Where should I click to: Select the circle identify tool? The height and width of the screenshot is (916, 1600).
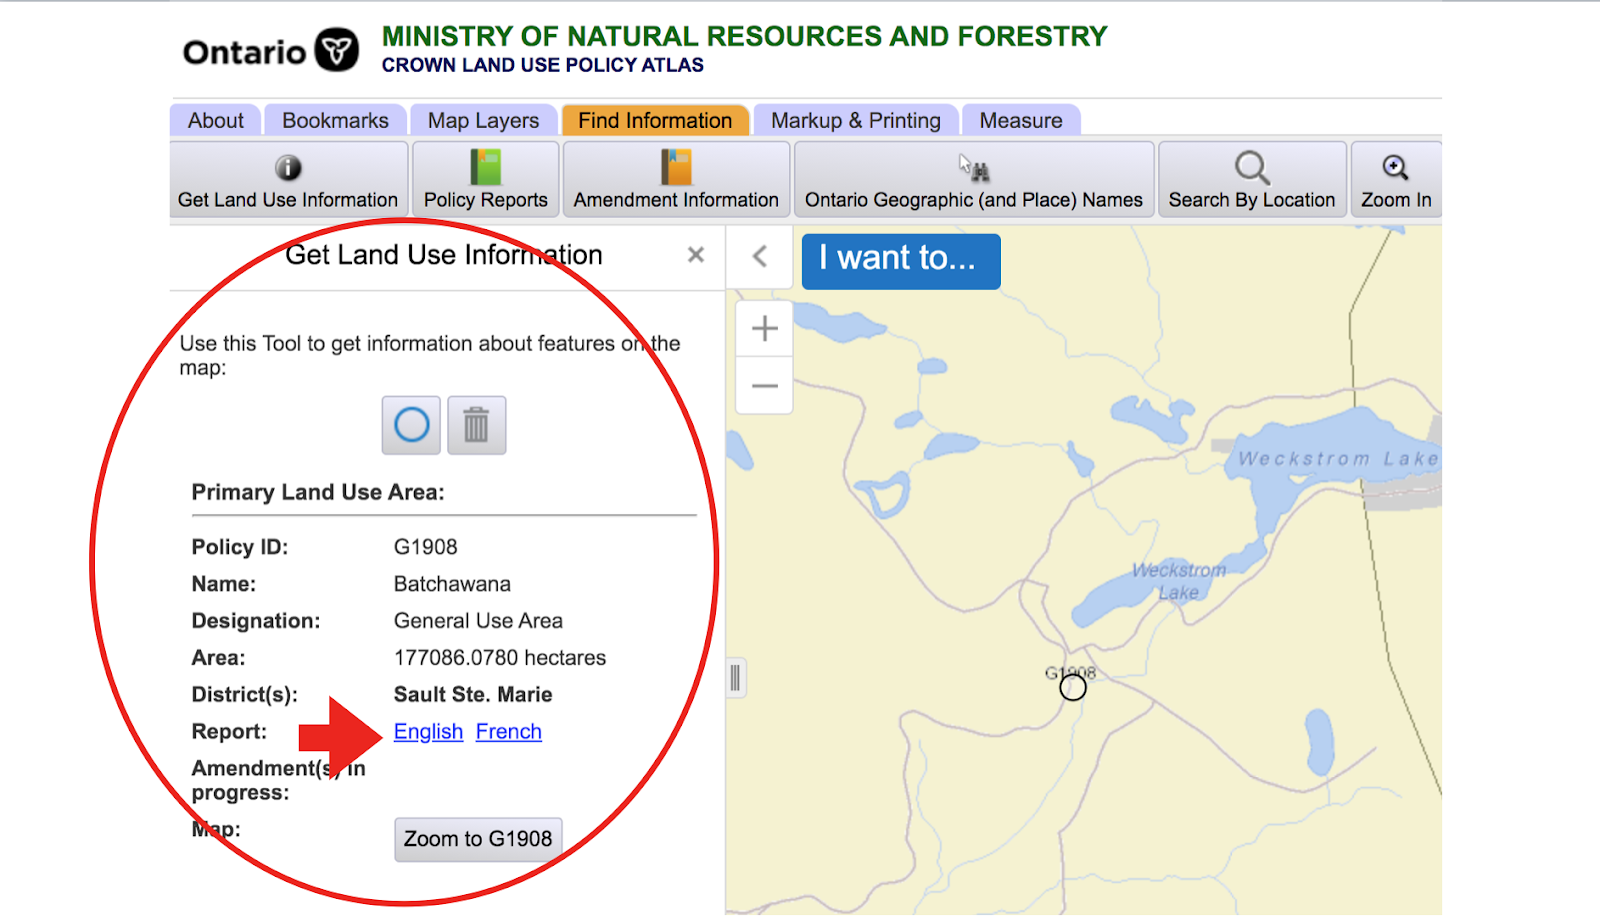tap(411, 425)
